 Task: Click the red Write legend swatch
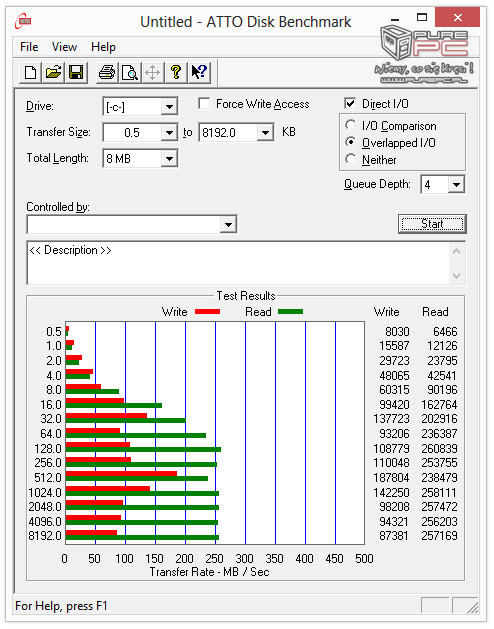[207, 311]
